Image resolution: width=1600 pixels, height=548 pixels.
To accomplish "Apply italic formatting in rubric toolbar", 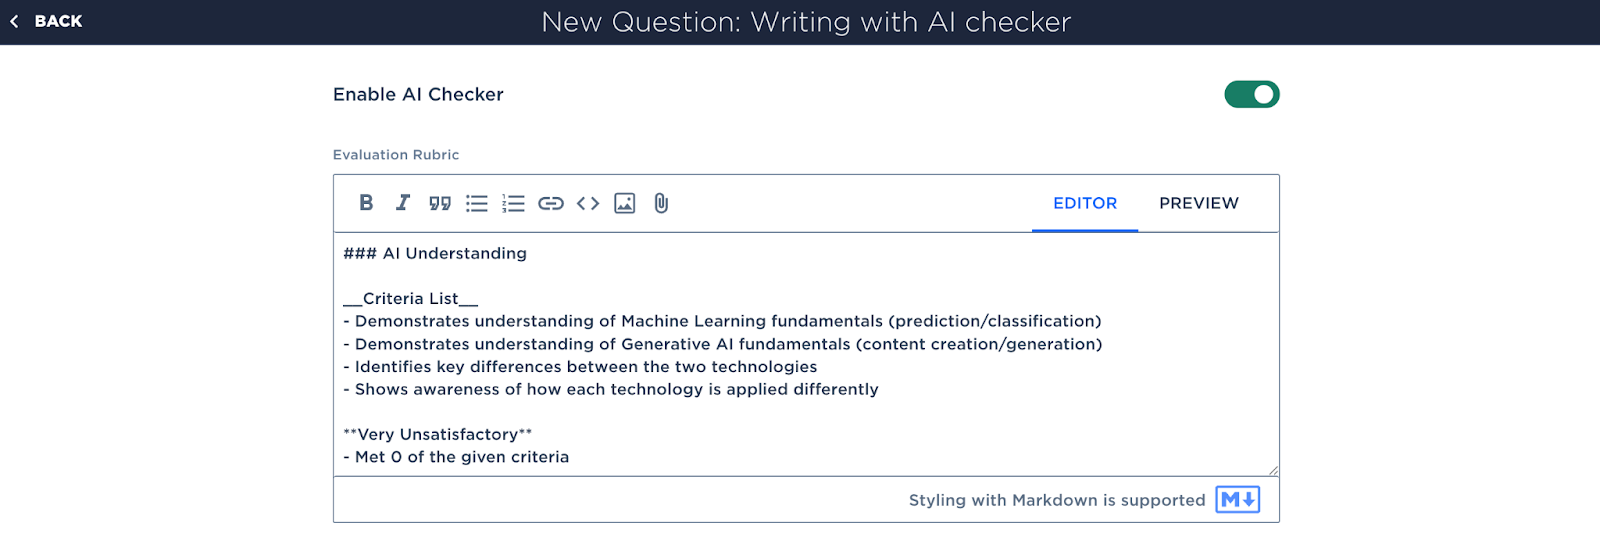I will point(403,203).
